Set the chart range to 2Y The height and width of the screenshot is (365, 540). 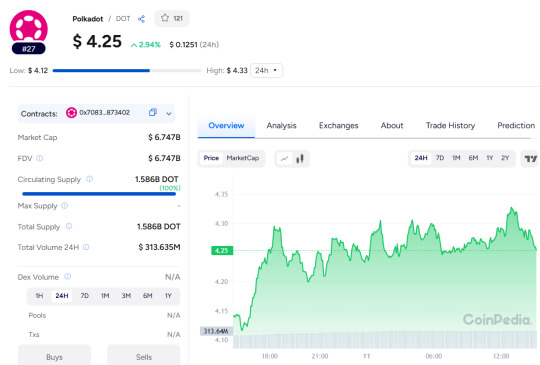point(505,158)
